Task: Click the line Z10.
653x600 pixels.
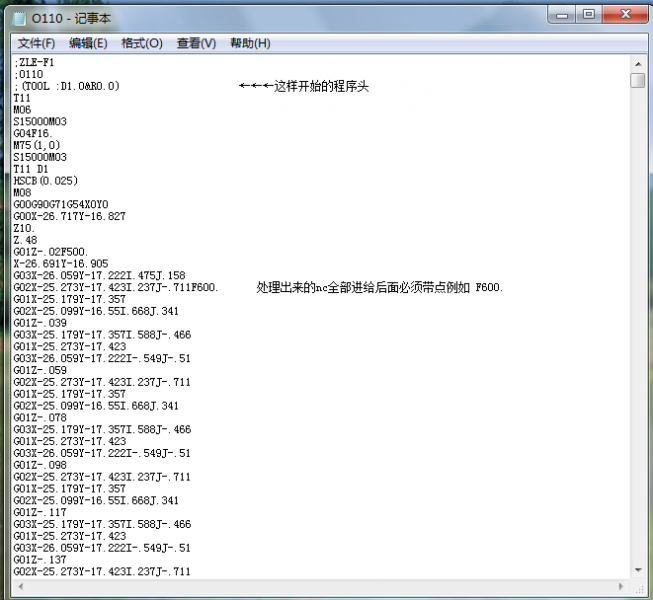Action: pyautogui.click(x=24, y=228)
